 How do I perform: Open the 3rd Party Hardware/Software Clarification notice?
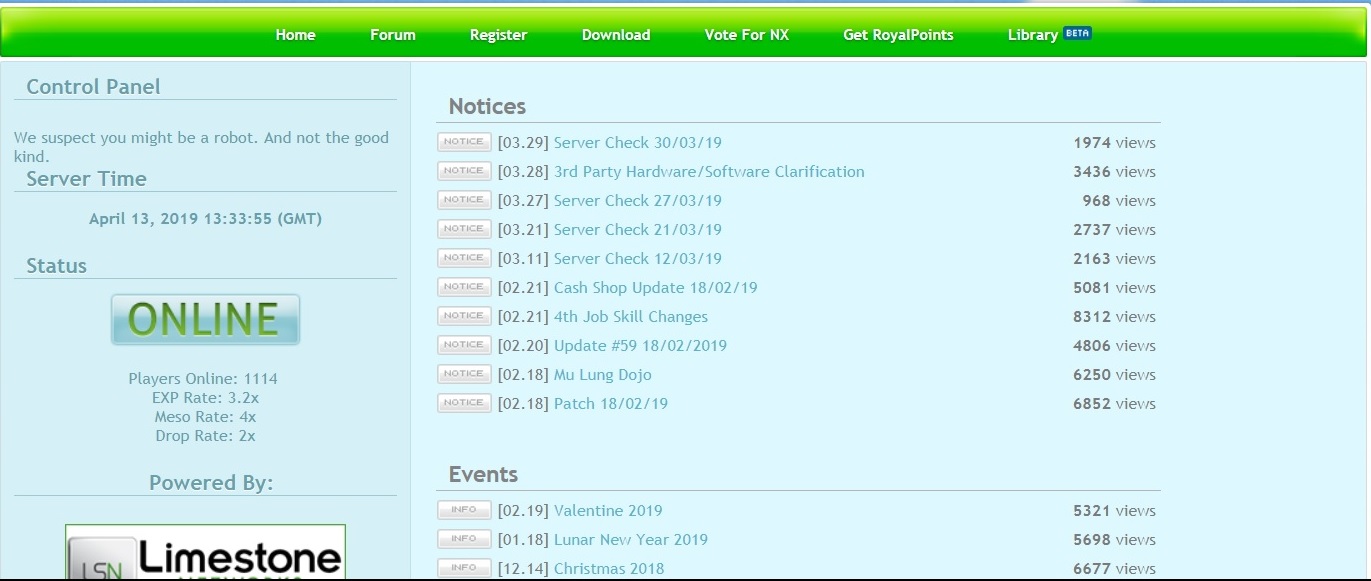click(x=708, y=172)
